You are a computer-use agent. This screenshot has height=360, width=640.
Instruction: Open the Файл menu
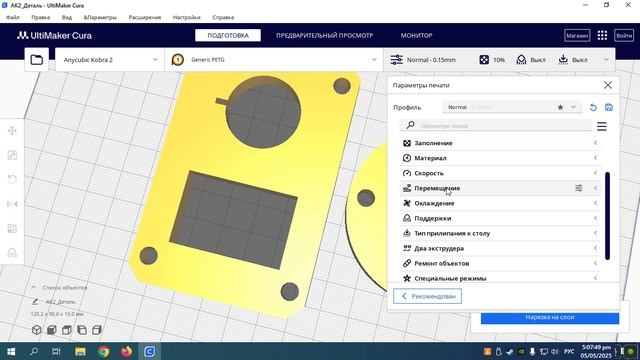(13, 17)
